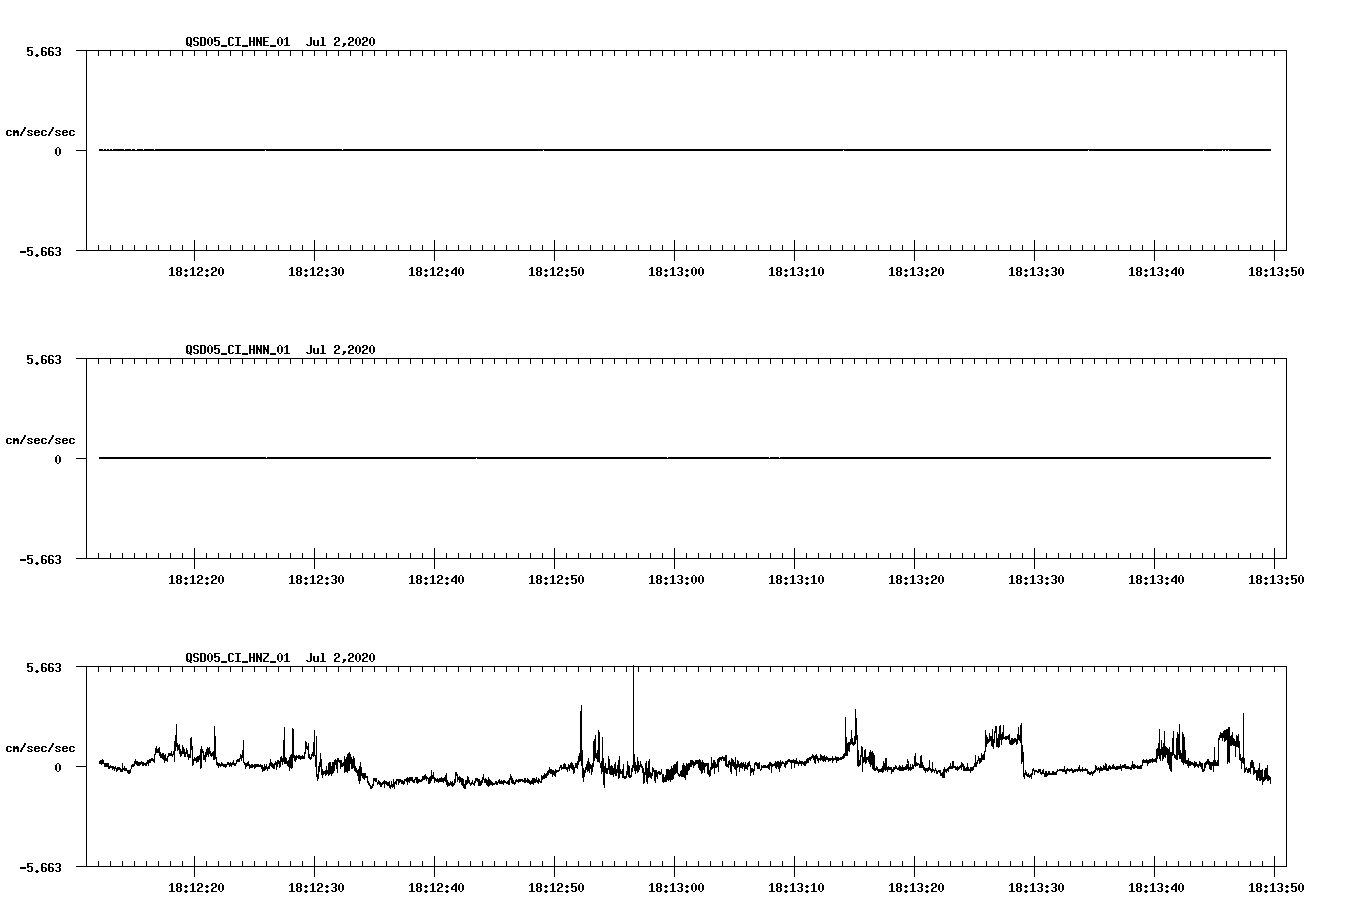
Task: Click the -5.663 label on HNZ plot
Action: [x=41, y=867]
